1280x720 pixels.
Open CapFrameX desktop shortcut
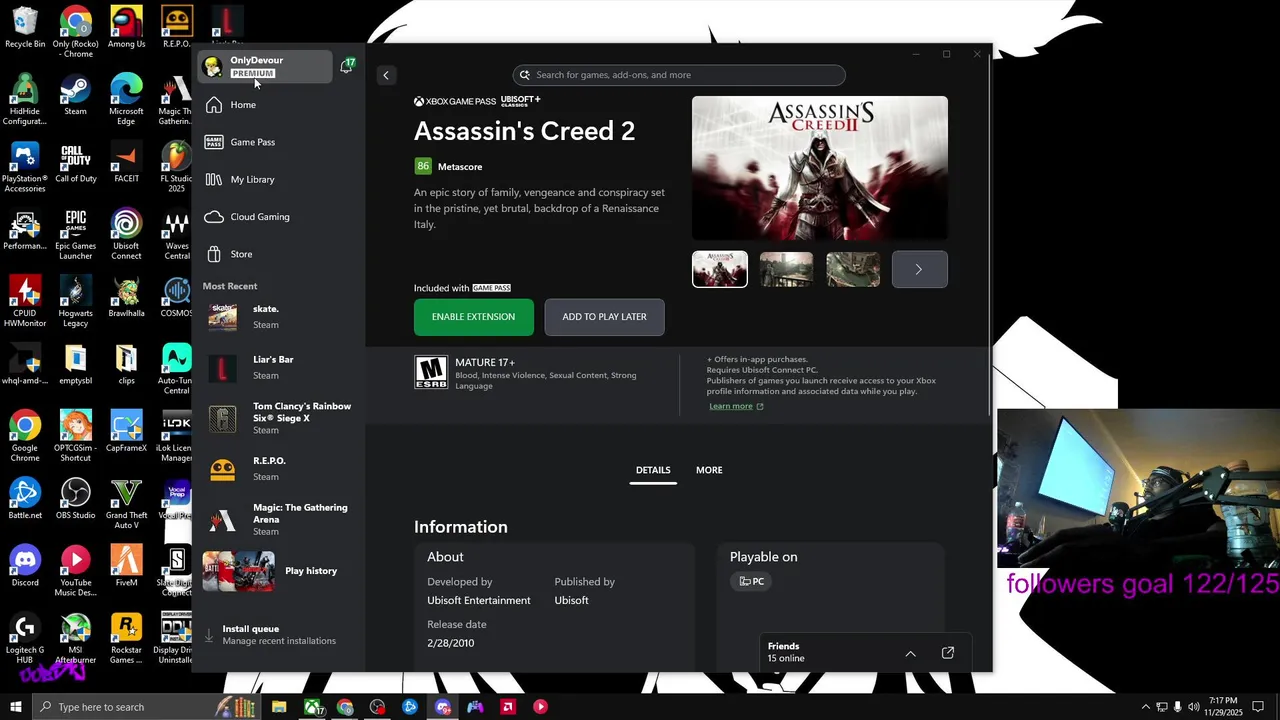coord(126,431)
